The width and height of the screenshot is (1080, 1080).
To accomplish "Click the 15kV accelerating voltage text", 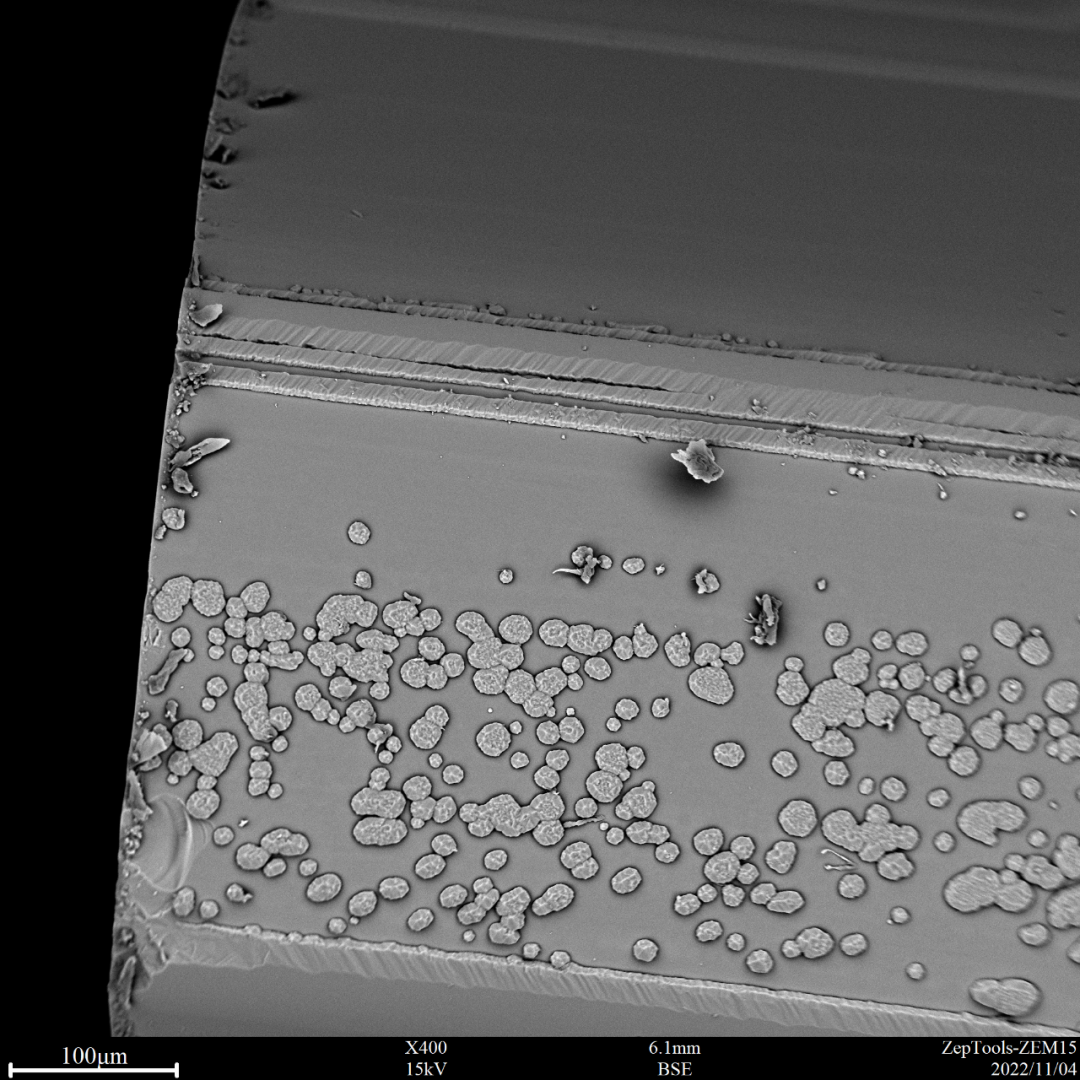I will (426, 1068).
